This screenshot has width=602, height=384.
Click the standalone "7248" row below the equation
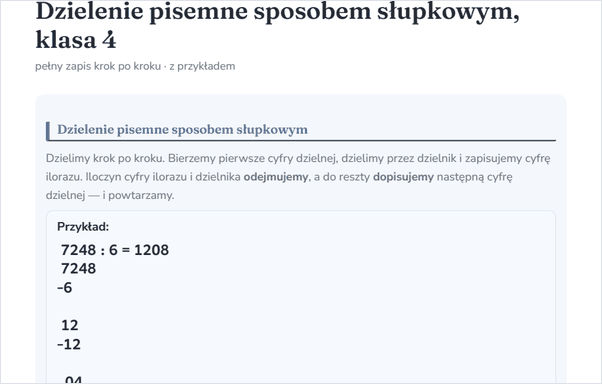click(78, 268)
